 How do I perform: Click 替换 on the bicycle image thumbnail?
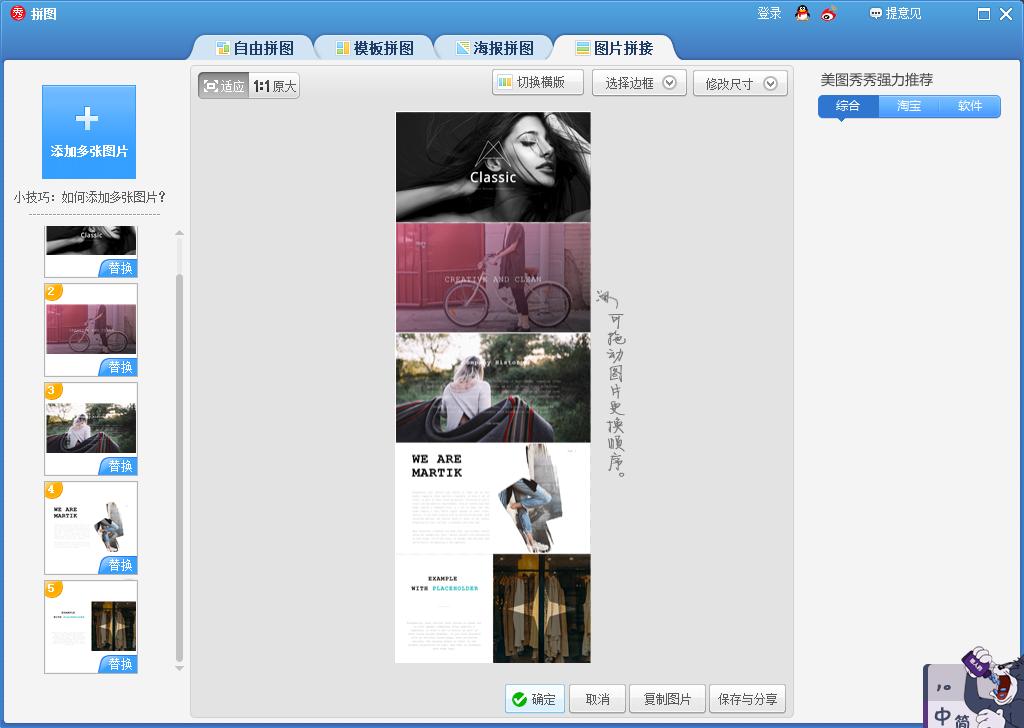pos(121,367)
